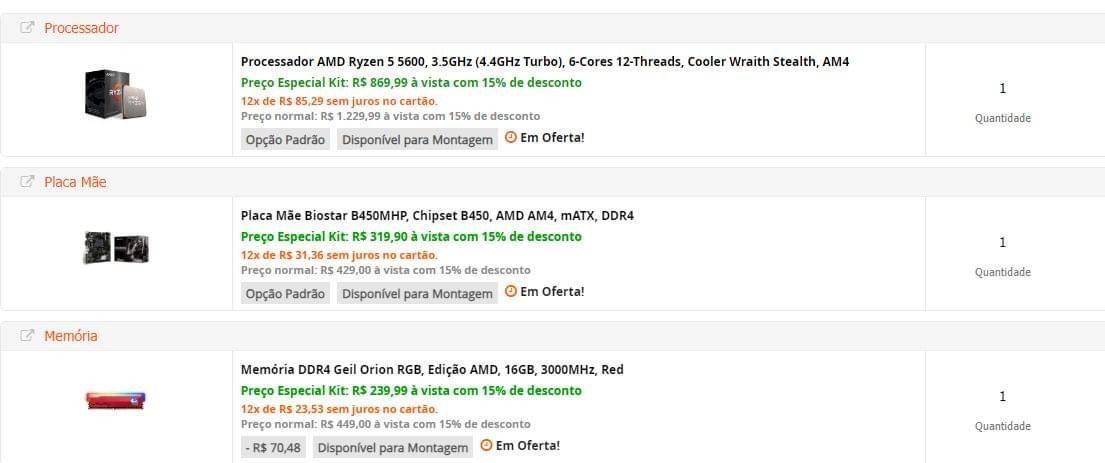Click the processor's Opção Padrão tag
The image size is (1105, 463).
(x=285, y=140)
